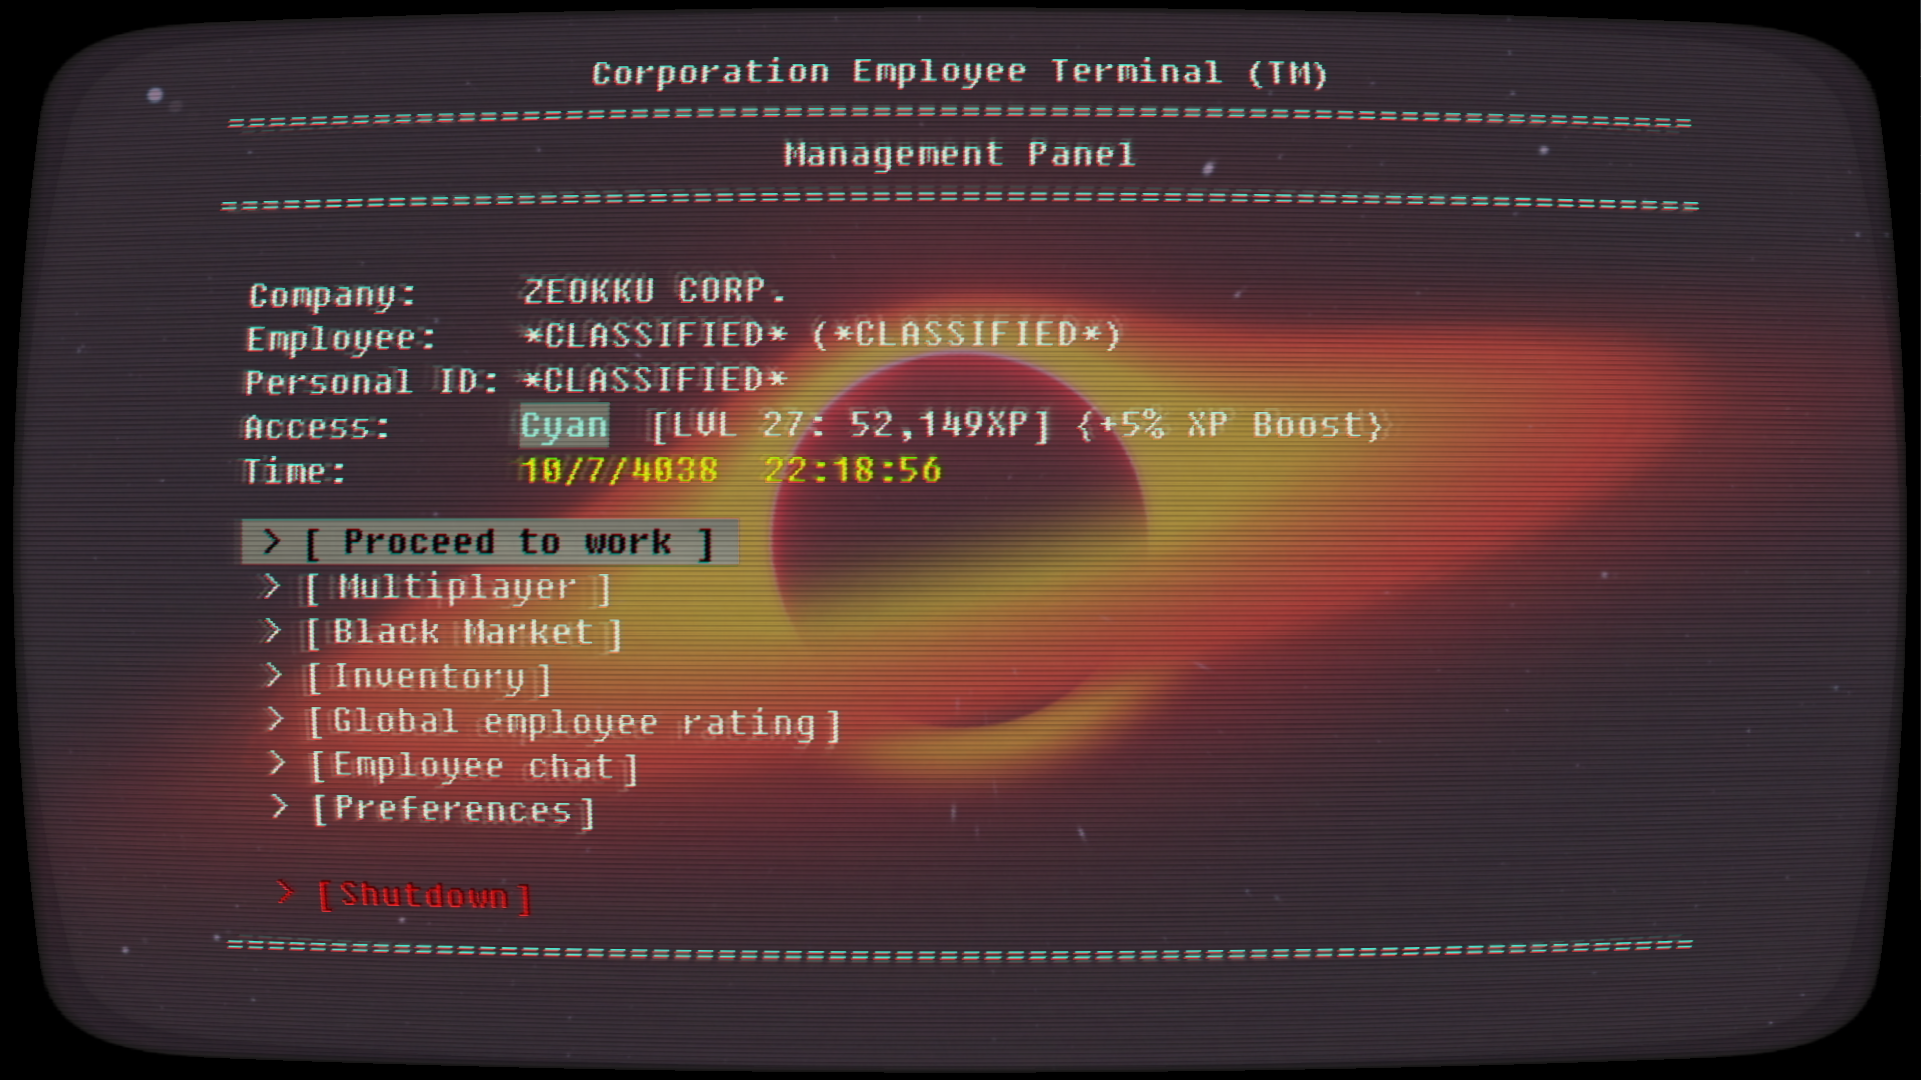Screen dimensions: 1921x1080
Task: Open the Inventory menu entry
Action: (428, 678)
